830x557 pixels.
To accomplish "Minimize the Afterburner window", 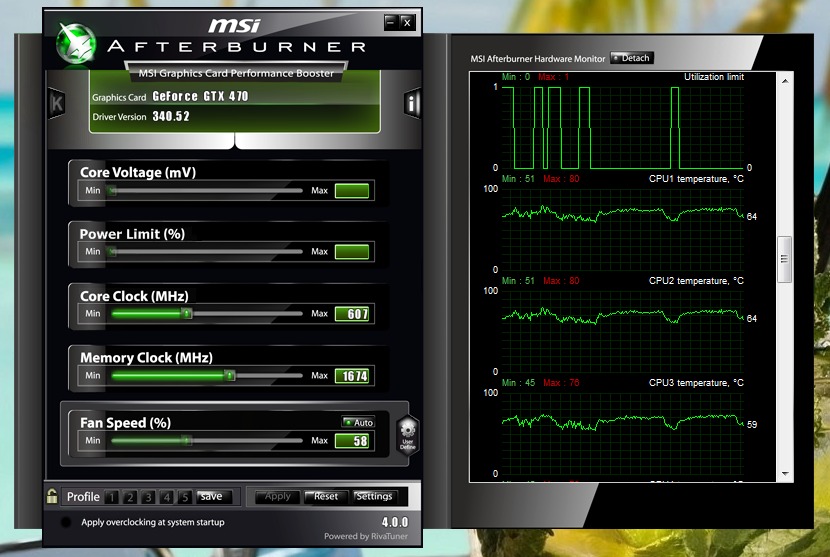I will point(391,22).
